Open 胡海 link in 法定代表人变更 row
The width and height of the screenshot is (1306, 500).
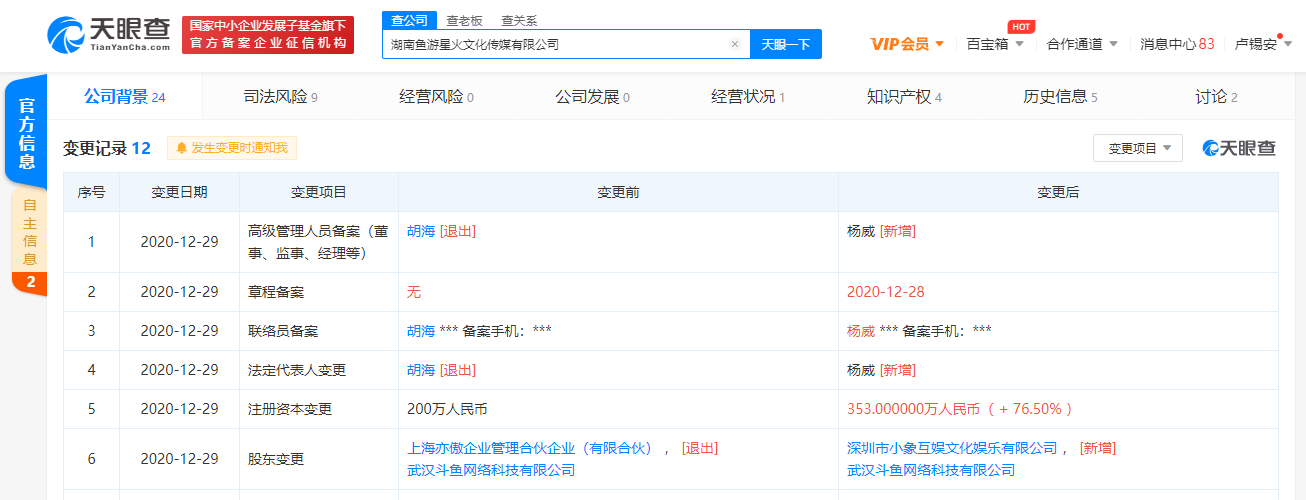click(x=421, y=370)
